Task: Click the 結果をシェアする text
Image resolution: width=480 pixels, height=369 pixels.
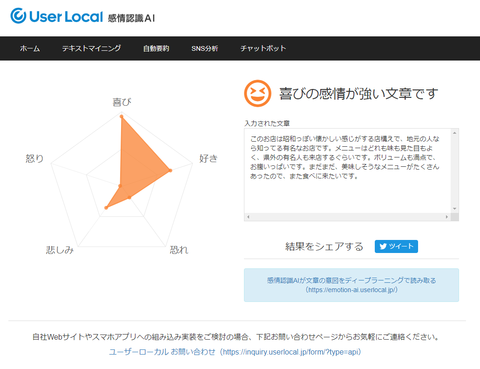Action: tap(324, 247)
